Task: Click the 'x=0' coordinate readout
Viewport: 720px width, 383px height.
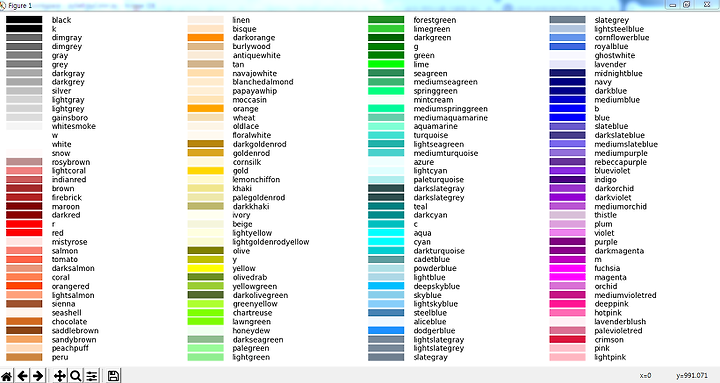Action: coord(645,376)
